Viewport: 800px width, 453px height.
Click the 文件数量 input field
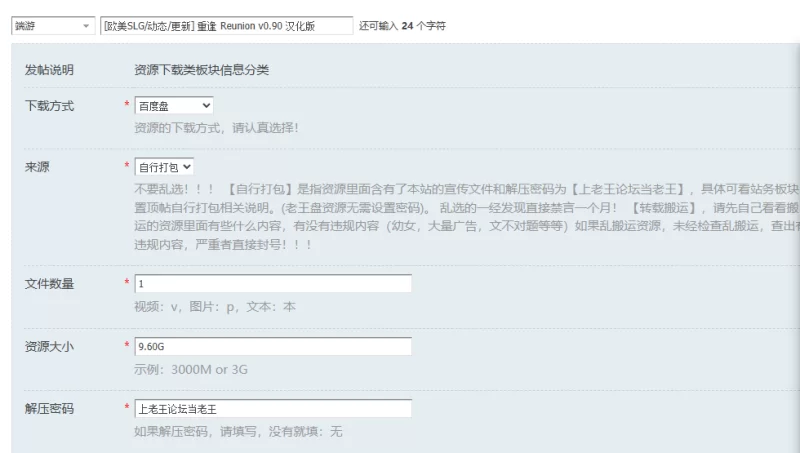point(273,284)
